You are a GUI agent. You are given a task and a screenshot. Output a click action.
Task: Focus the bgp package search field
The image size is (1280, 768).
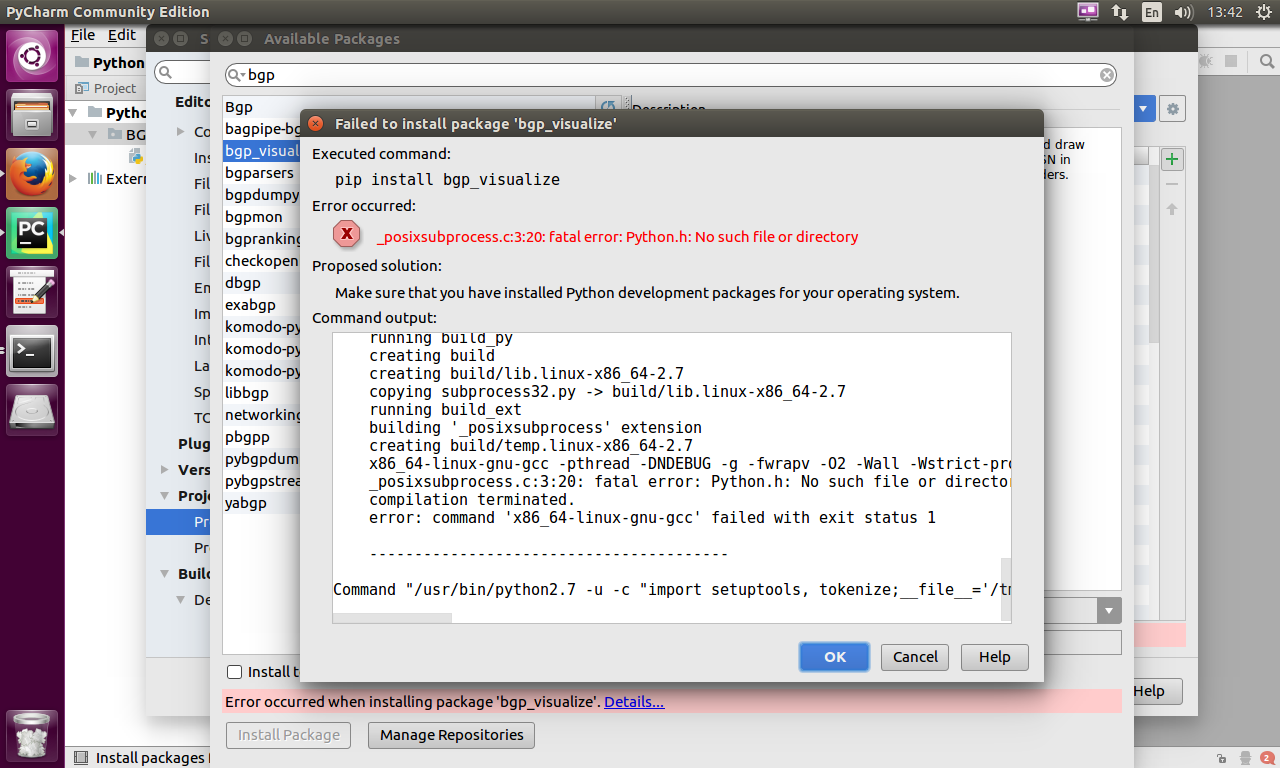(670, 75)
